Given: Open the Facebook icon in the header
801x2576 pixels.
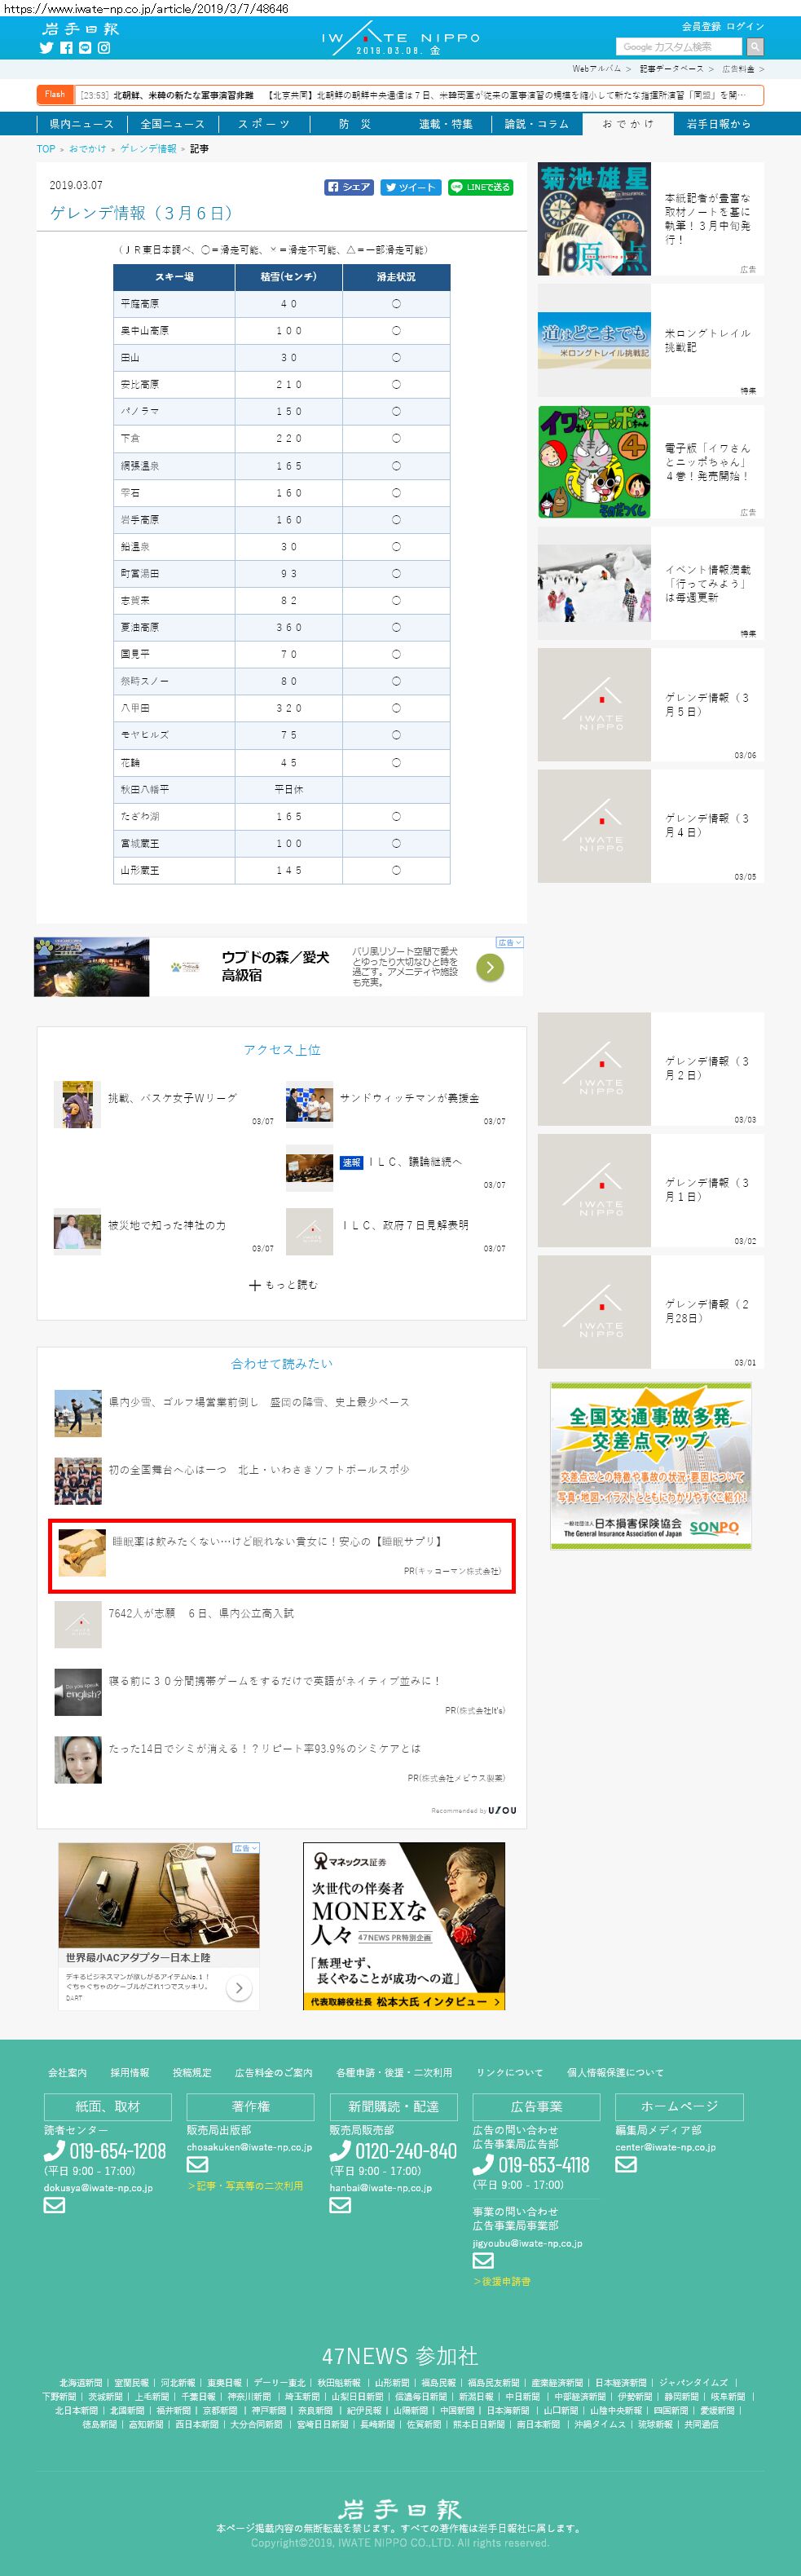Looking at the screenshot, I should tap(66, 48).
